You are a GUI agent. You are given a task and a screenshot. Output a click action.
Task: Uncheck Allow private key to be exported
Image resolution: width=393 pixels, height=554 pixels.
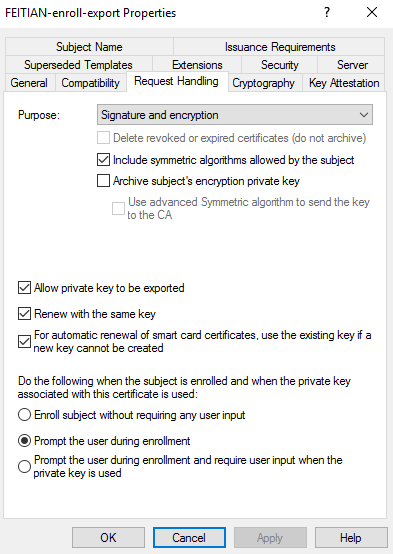point(24,288)
